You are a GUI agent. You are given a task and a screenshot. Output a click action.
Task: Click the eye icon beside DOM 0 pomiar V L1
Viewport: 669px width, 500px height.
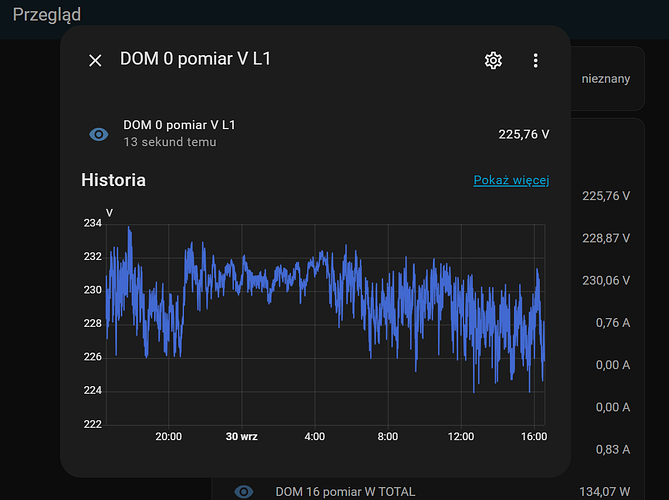coord(99,134)
